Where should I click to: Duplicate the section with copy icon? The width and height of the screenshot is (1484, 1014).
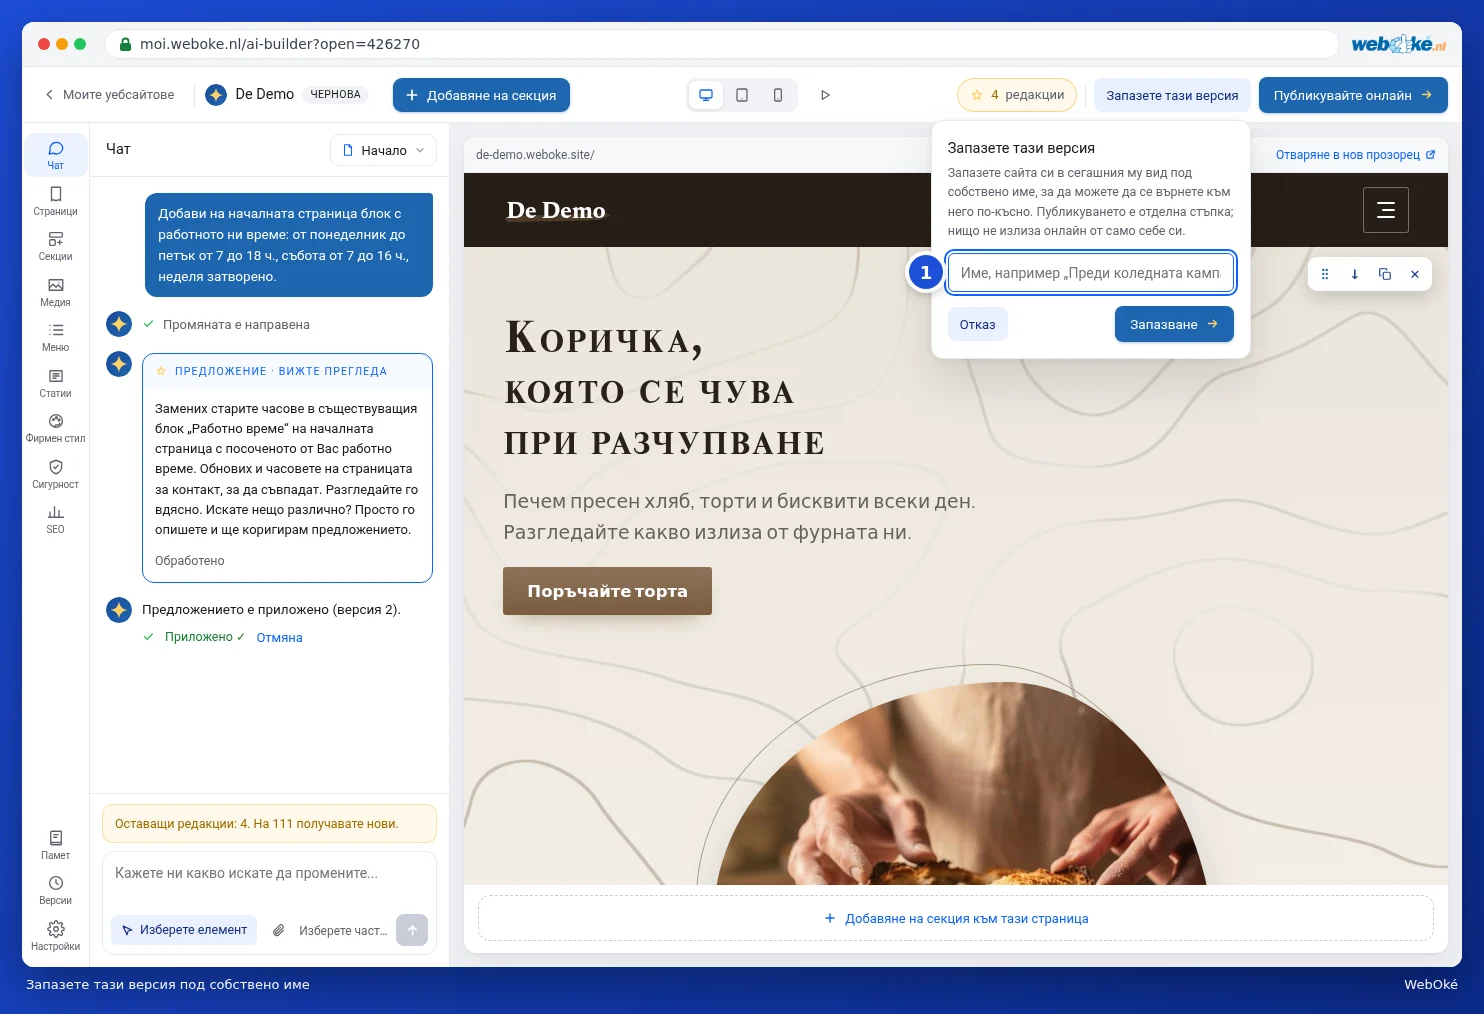point(1385,274)
